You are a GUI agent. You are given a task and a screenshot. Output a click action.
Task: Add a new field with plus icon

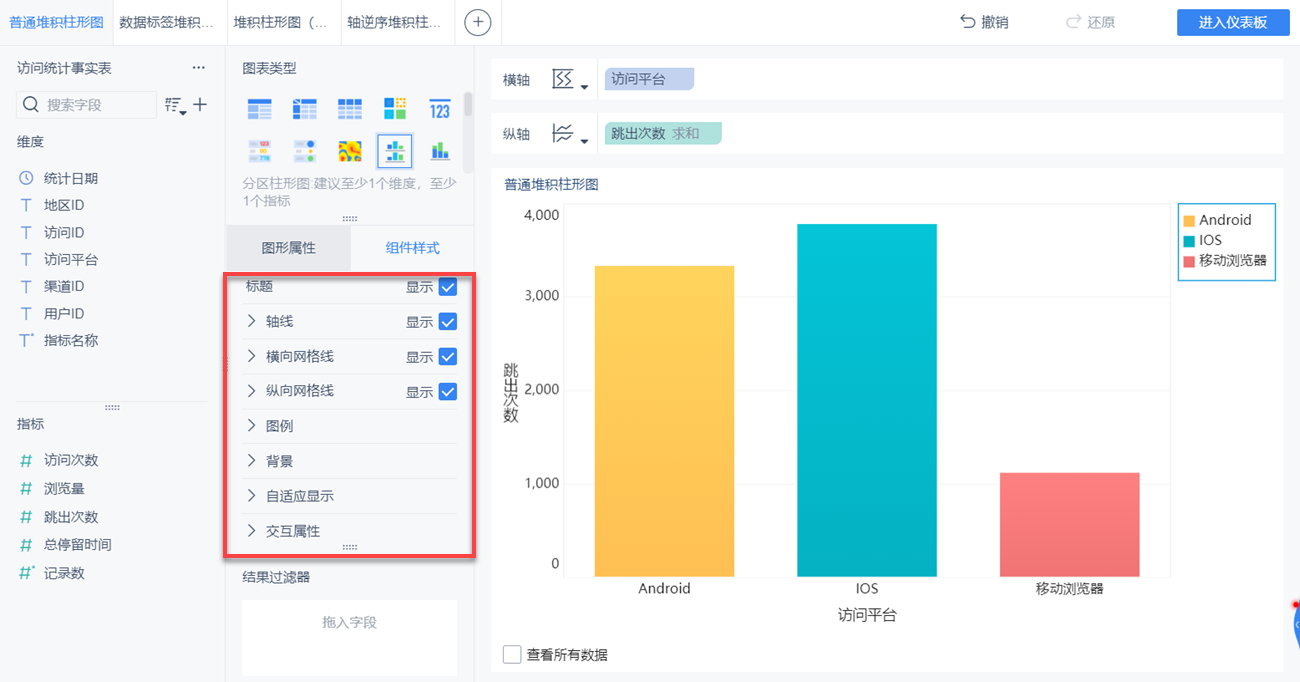point(200,104)
